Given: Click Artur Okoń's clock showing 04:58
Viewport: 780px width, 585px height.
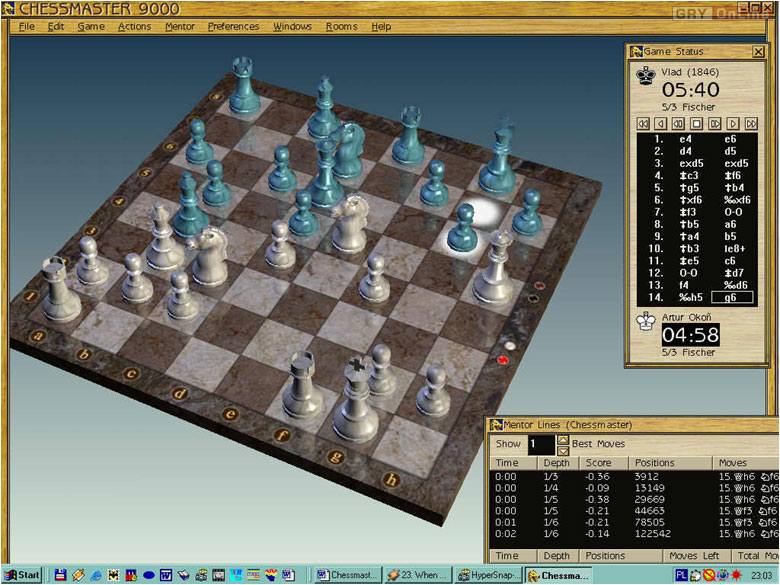Looking at the screenshot, I should point(690,335).
